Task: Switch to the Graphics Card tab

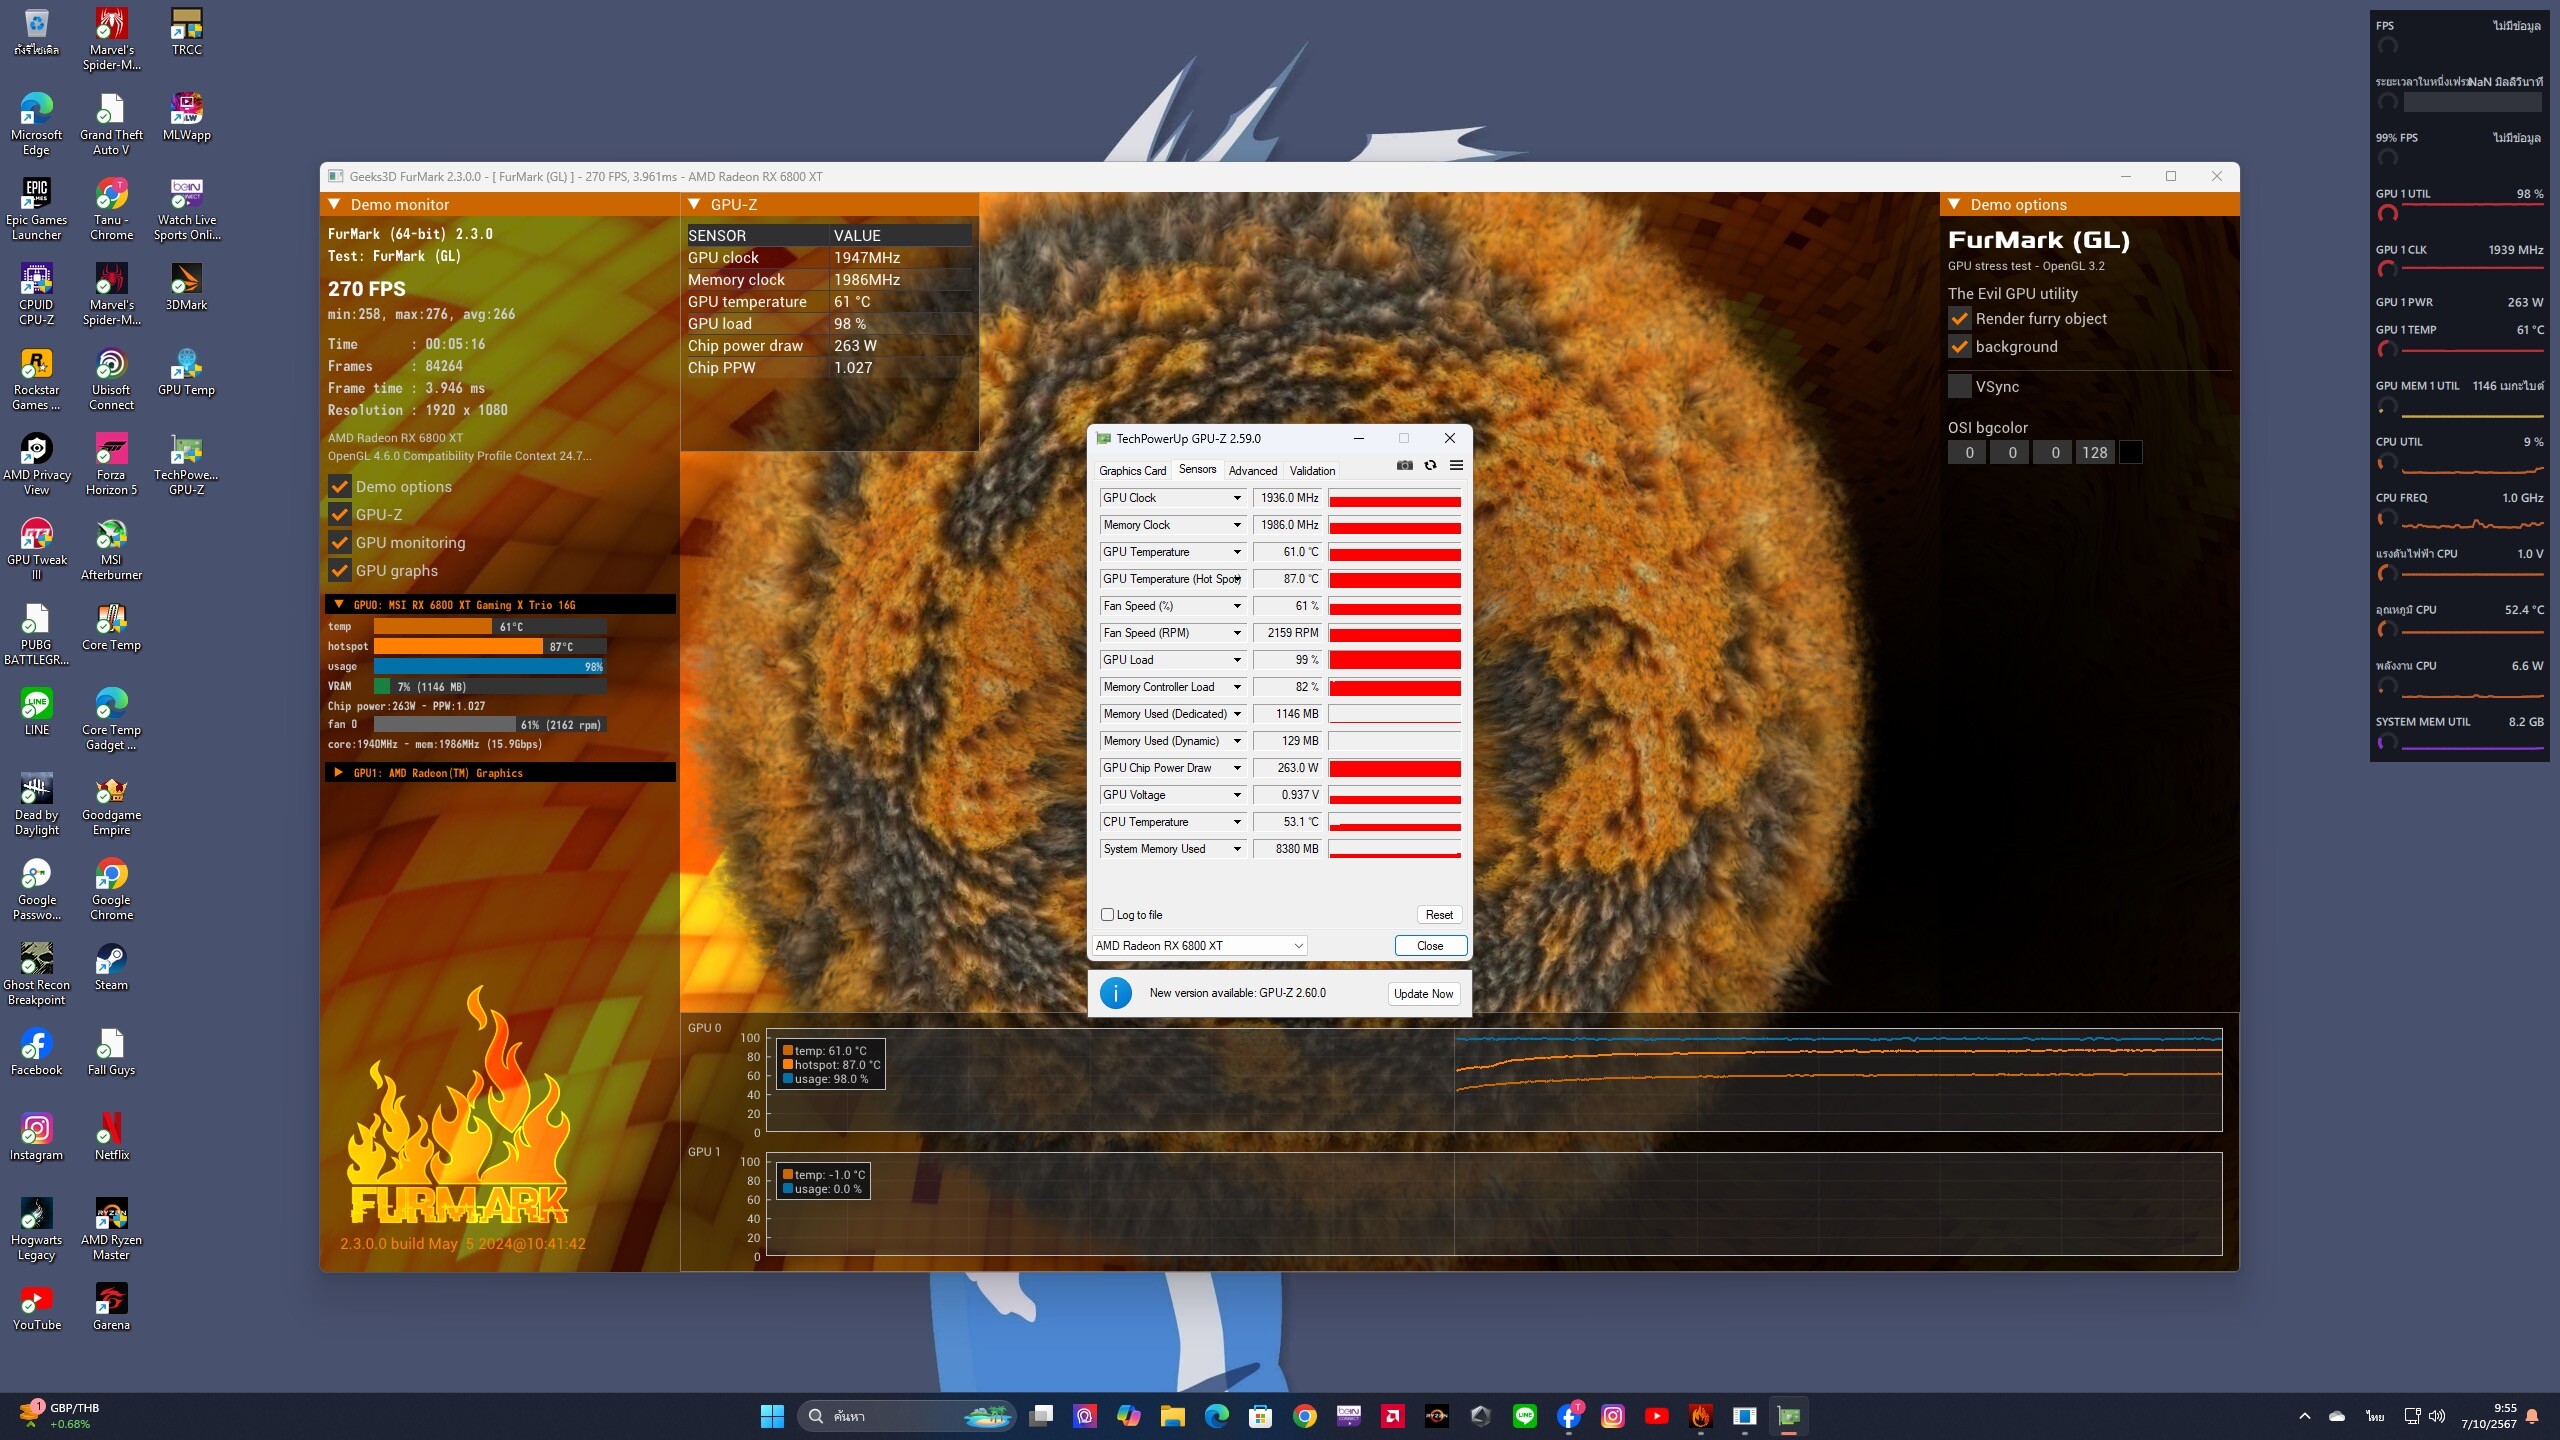Action: click(1132, 471)
